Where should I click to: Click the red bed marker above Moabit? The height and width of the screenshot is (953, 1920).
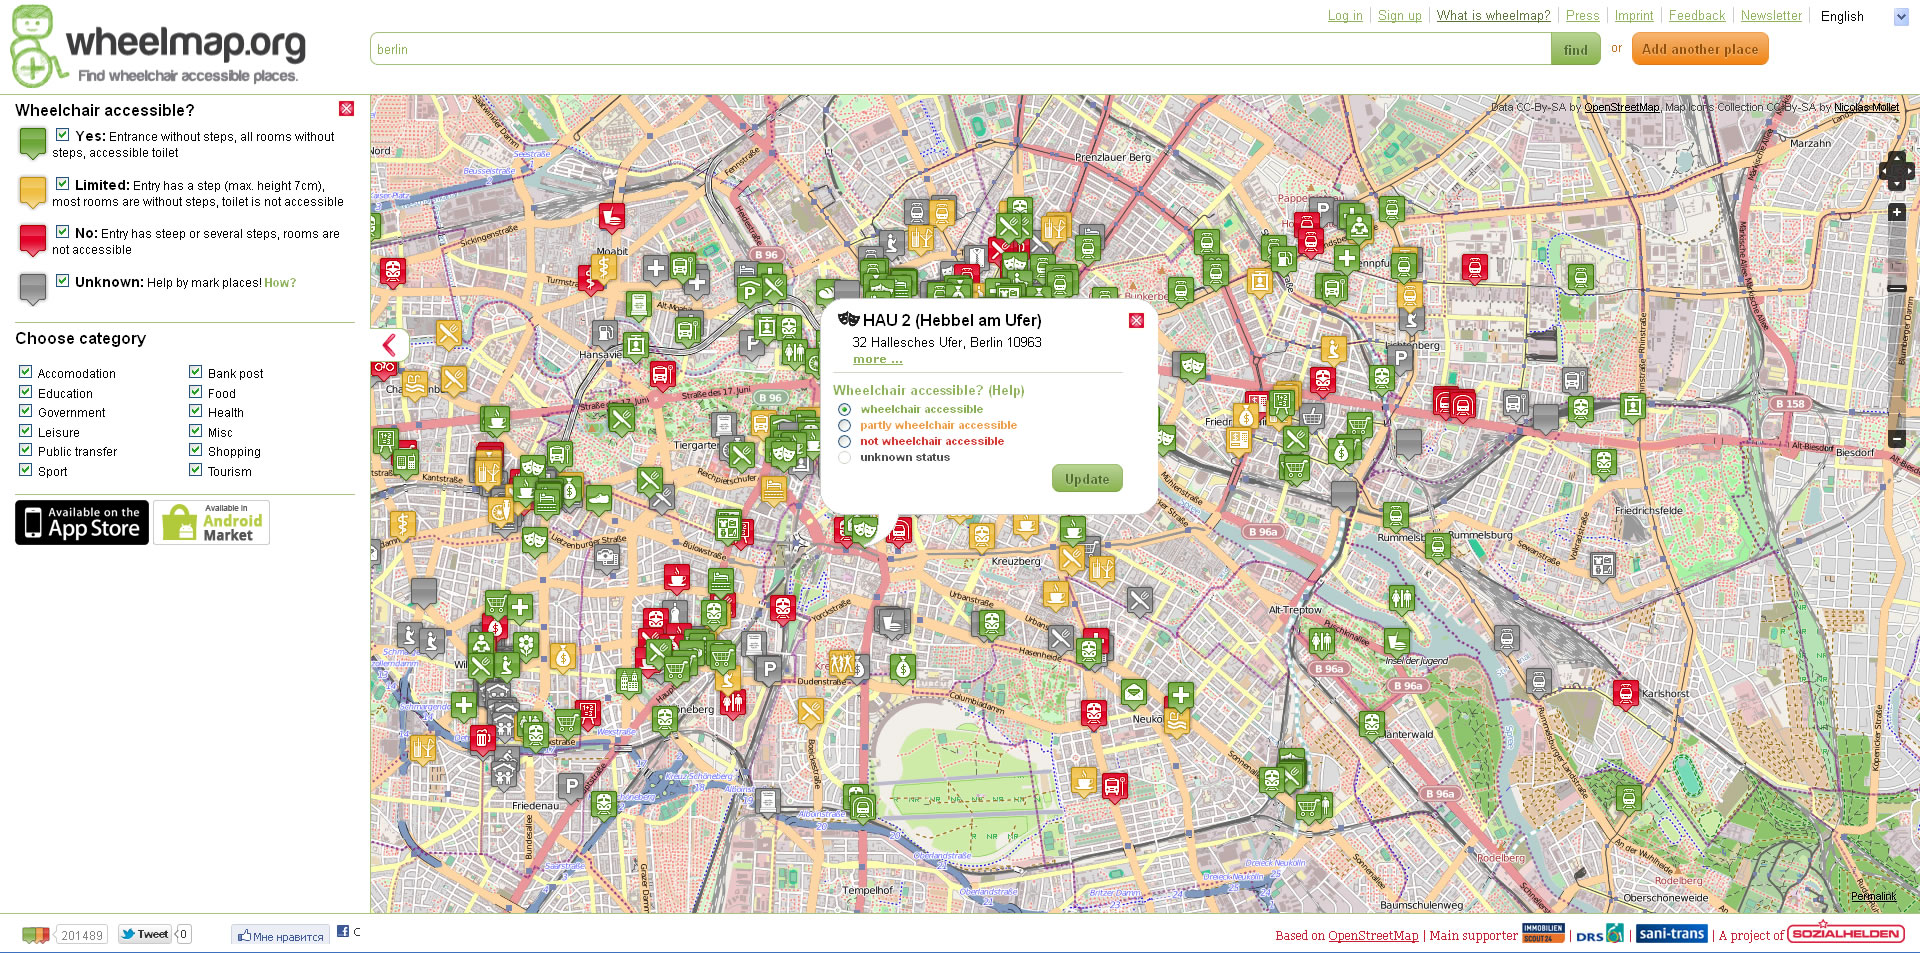(611, 215)
